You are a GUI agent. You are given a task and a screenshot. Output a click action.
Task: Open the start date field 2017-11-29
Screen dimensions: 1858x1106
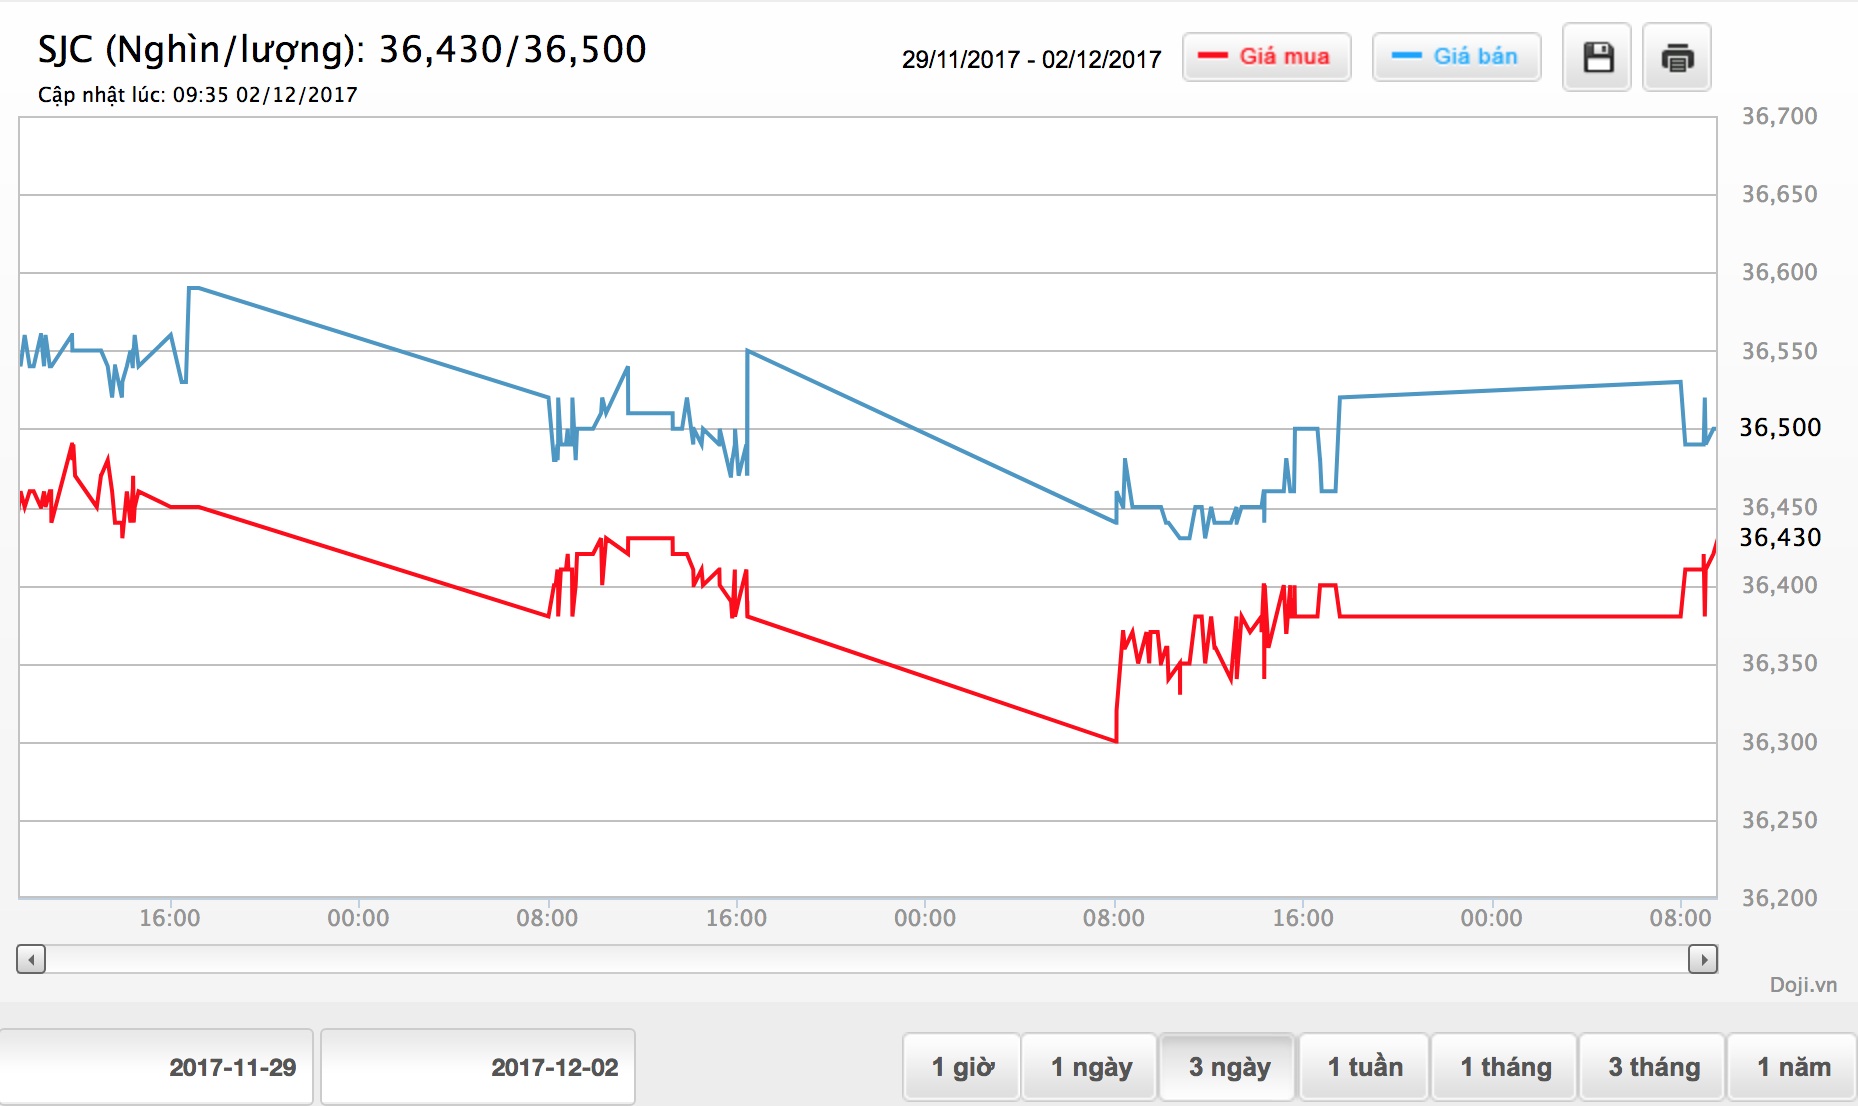(x=156, y=1067)
